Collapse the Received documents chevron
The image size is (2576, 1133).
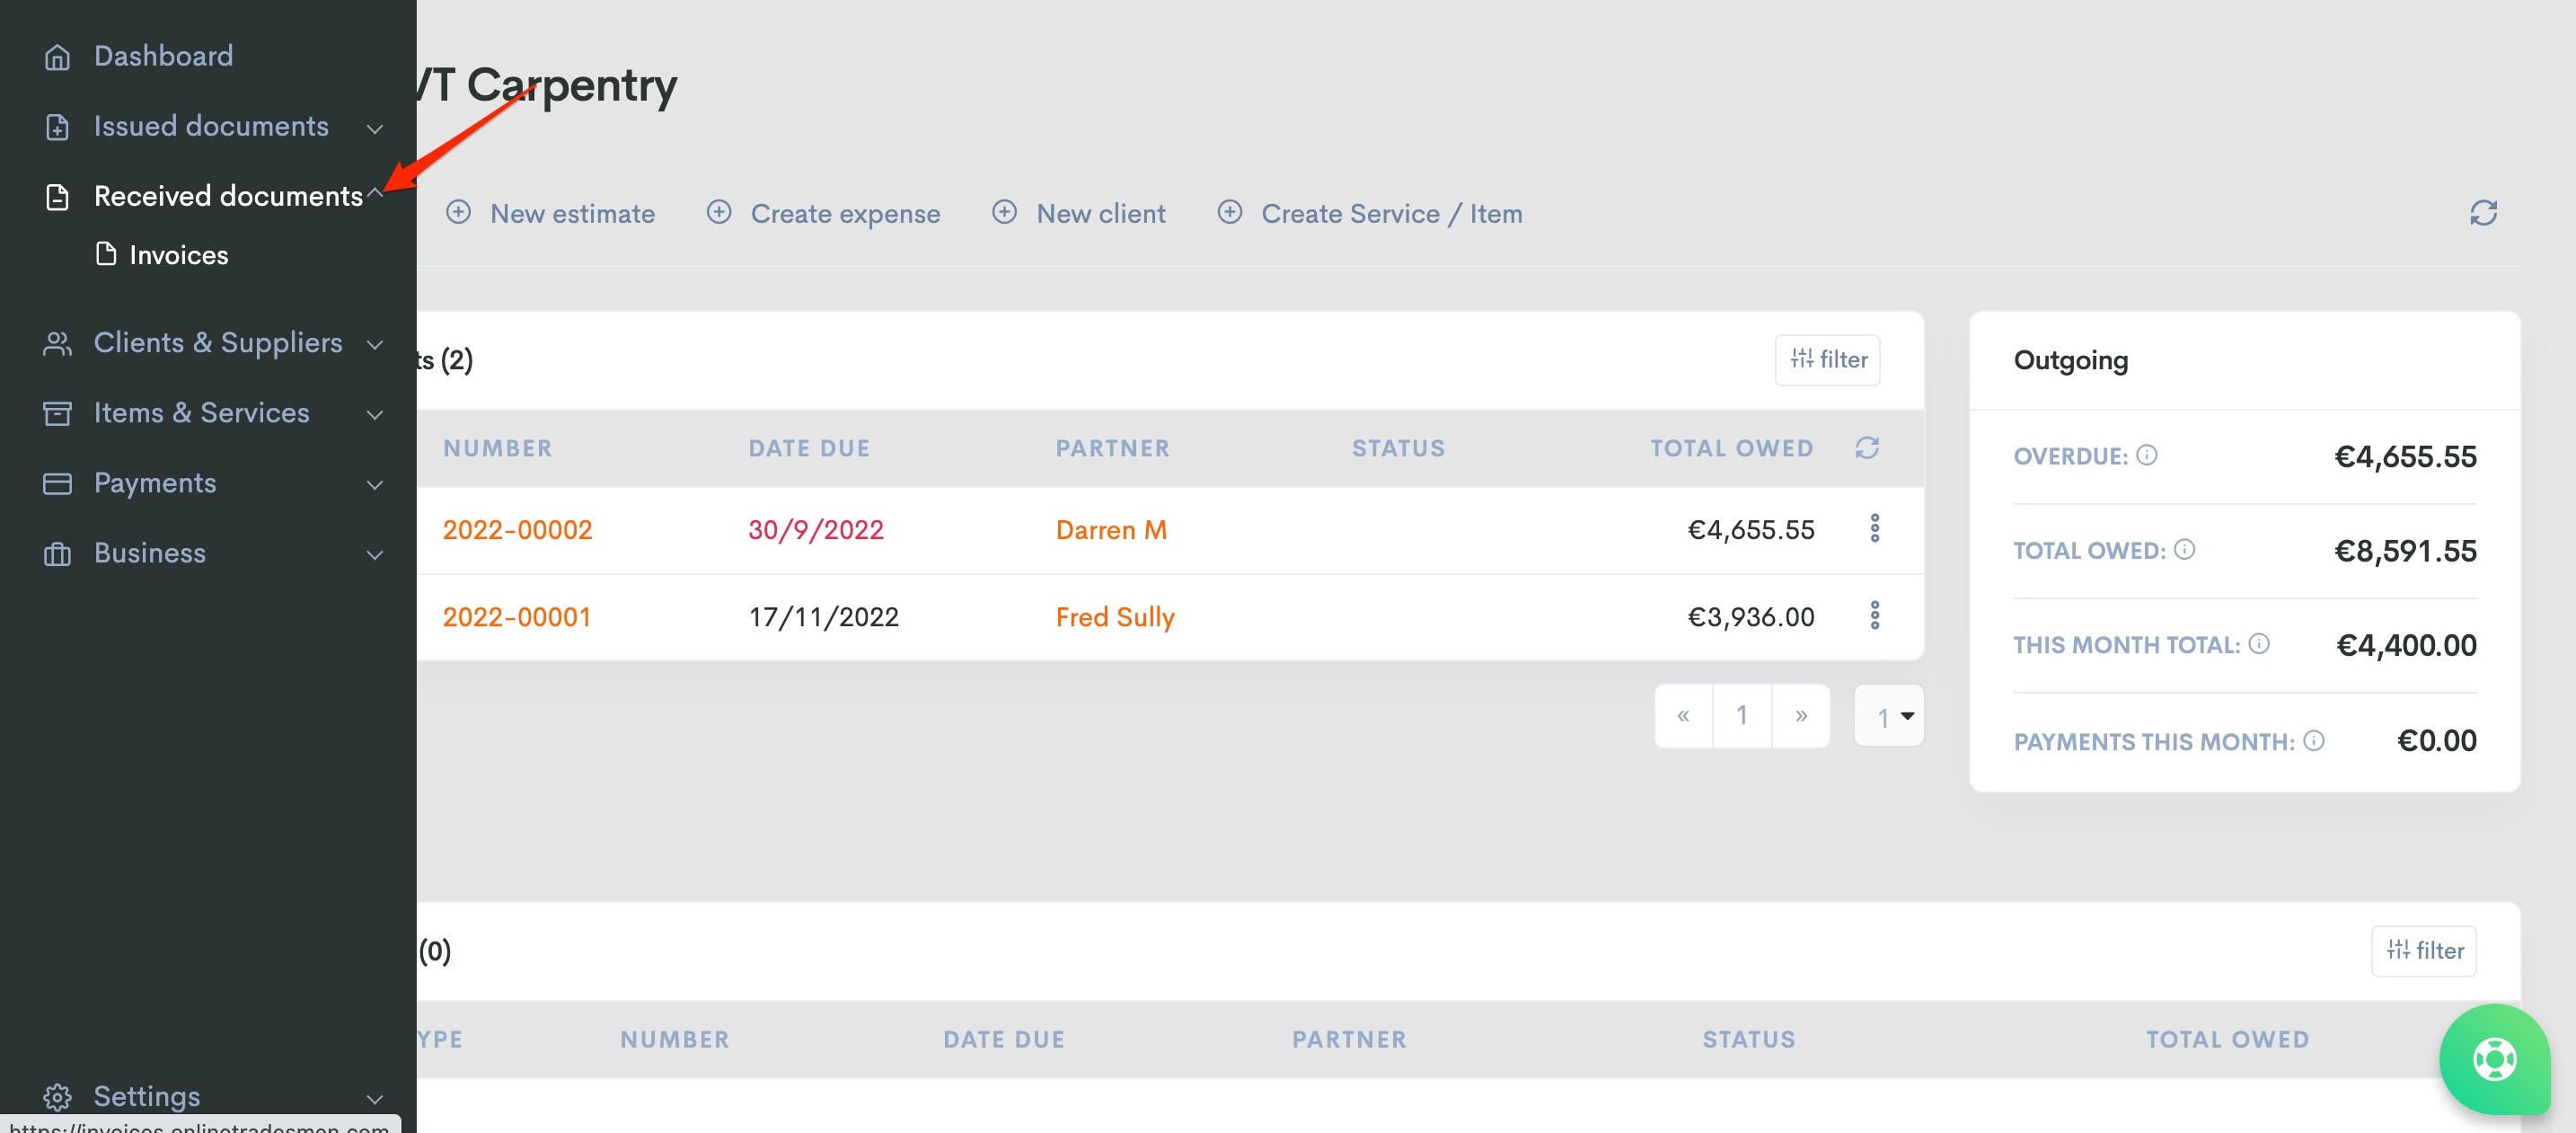(x=375, y=193)
